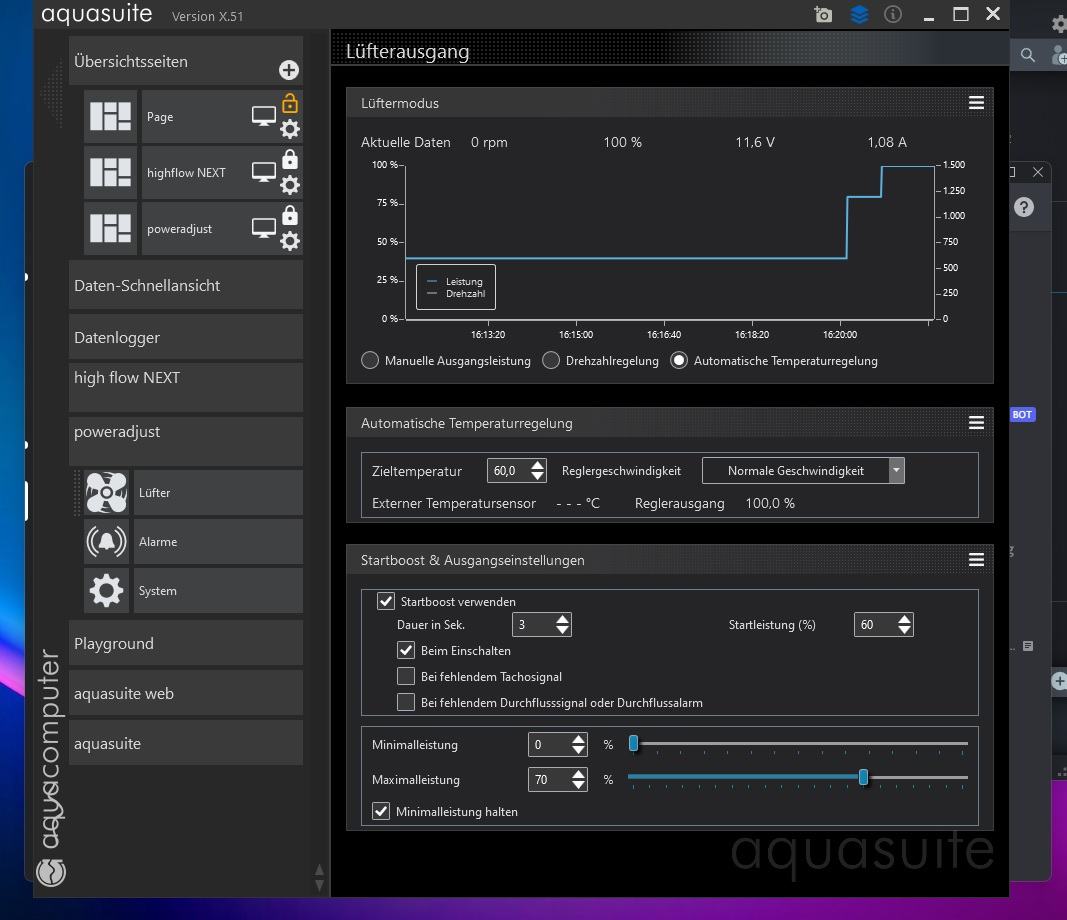Toggle the orange lock on Page row
Screen dimensions: 1067x920
[x=290, y=103]
